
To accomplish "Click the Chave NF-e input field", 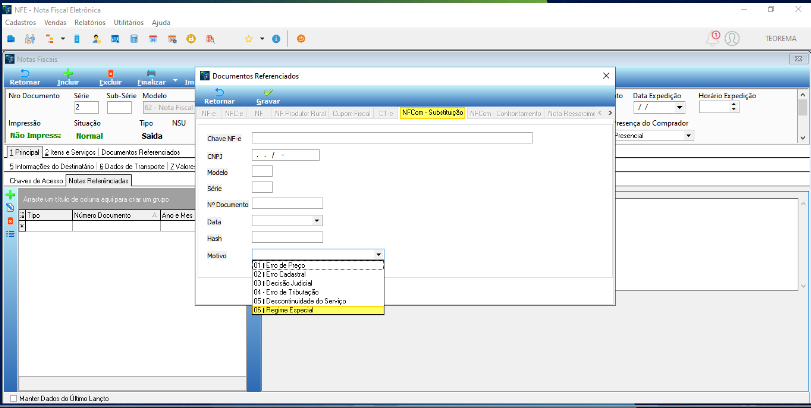I will pos(392,138).
